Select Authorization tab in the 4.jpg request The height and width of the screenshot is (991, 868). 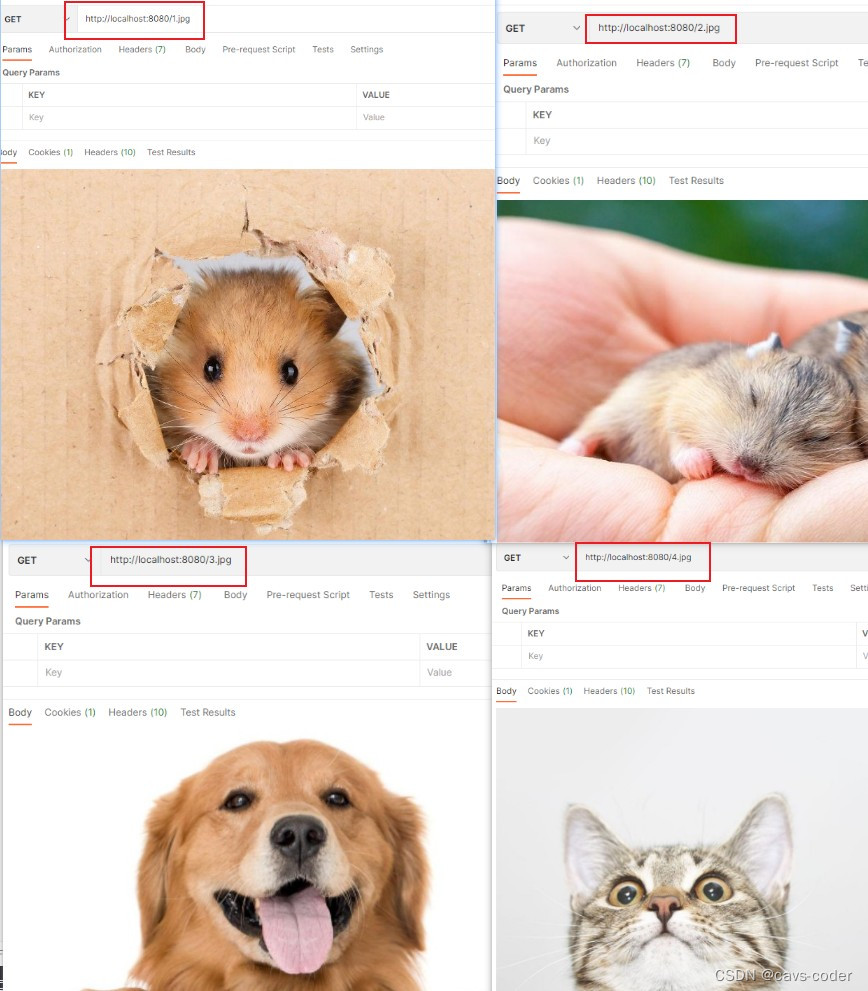pyautogui.click(x=575, y=588)
